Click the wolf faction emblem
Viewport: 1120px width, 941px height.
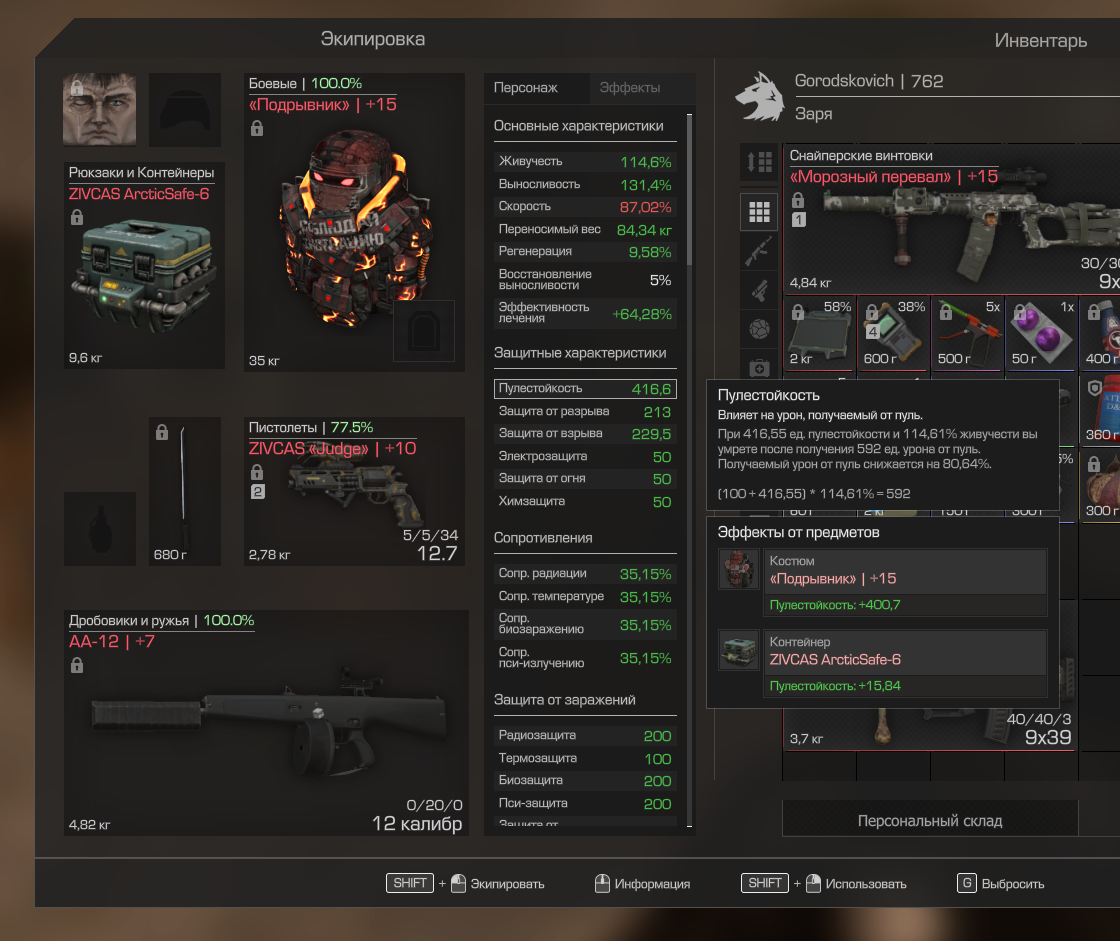(x=760, y=96)
